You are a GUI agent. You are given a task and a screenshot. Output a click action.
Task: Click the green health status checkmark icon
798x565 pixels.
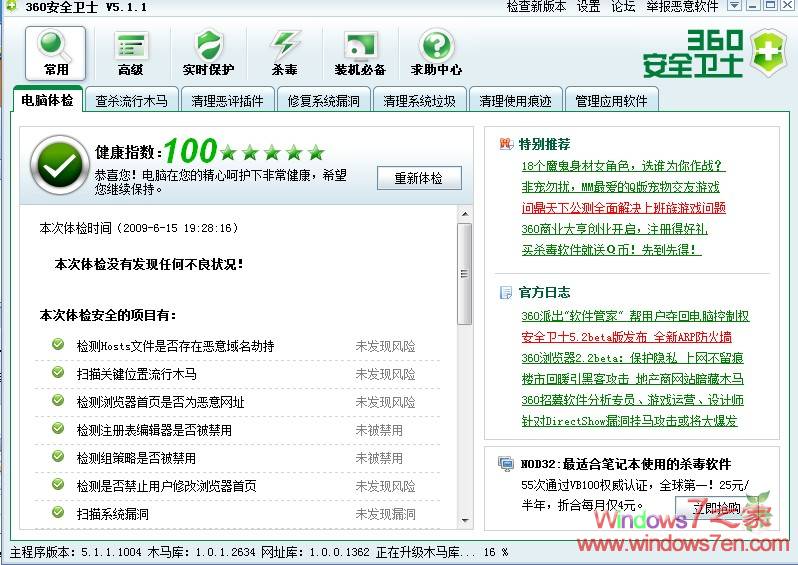coord(59,164)
